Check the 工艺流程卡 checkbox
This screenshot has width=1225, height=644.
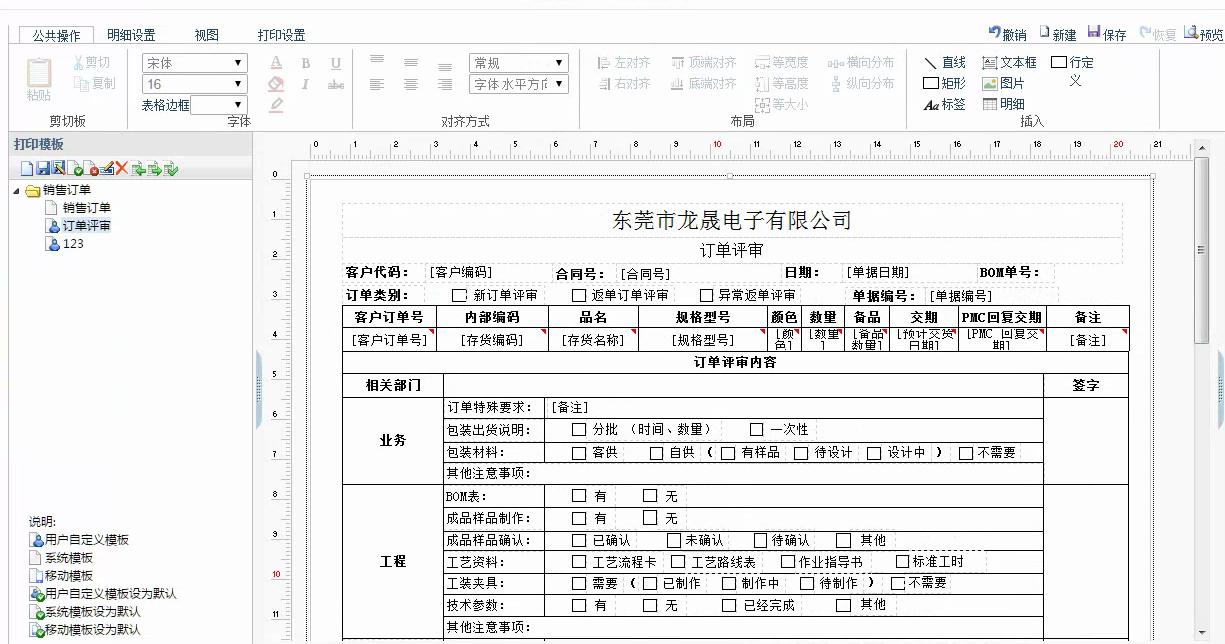579,562
